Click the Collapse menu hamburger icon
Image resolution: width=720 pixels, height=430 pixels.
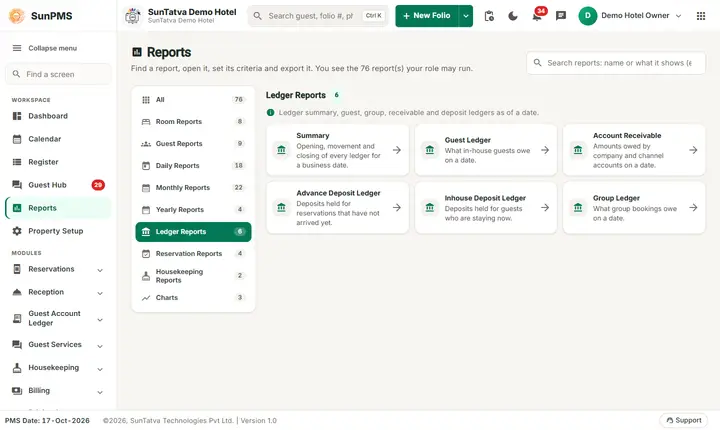pyautogui.click(x=17, y=48)
